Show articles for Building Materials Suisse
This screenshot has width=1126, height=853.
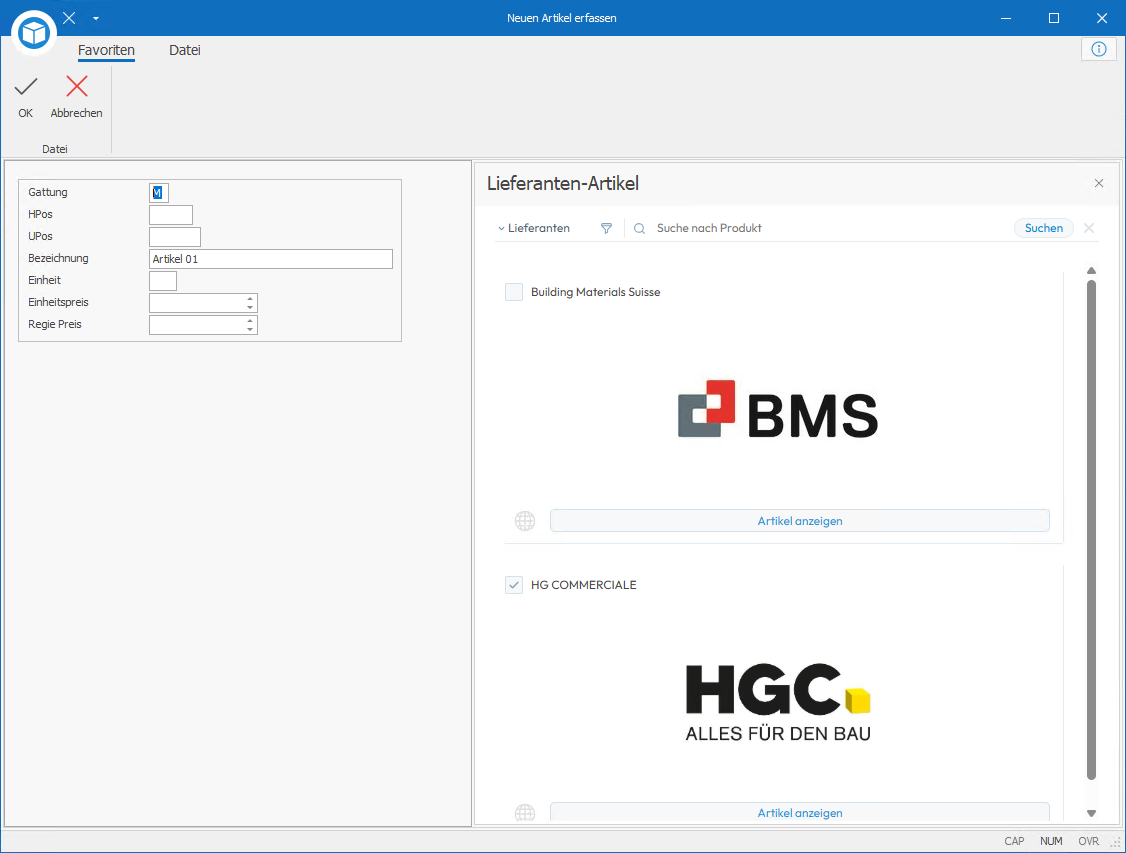[x=799, y=521]
